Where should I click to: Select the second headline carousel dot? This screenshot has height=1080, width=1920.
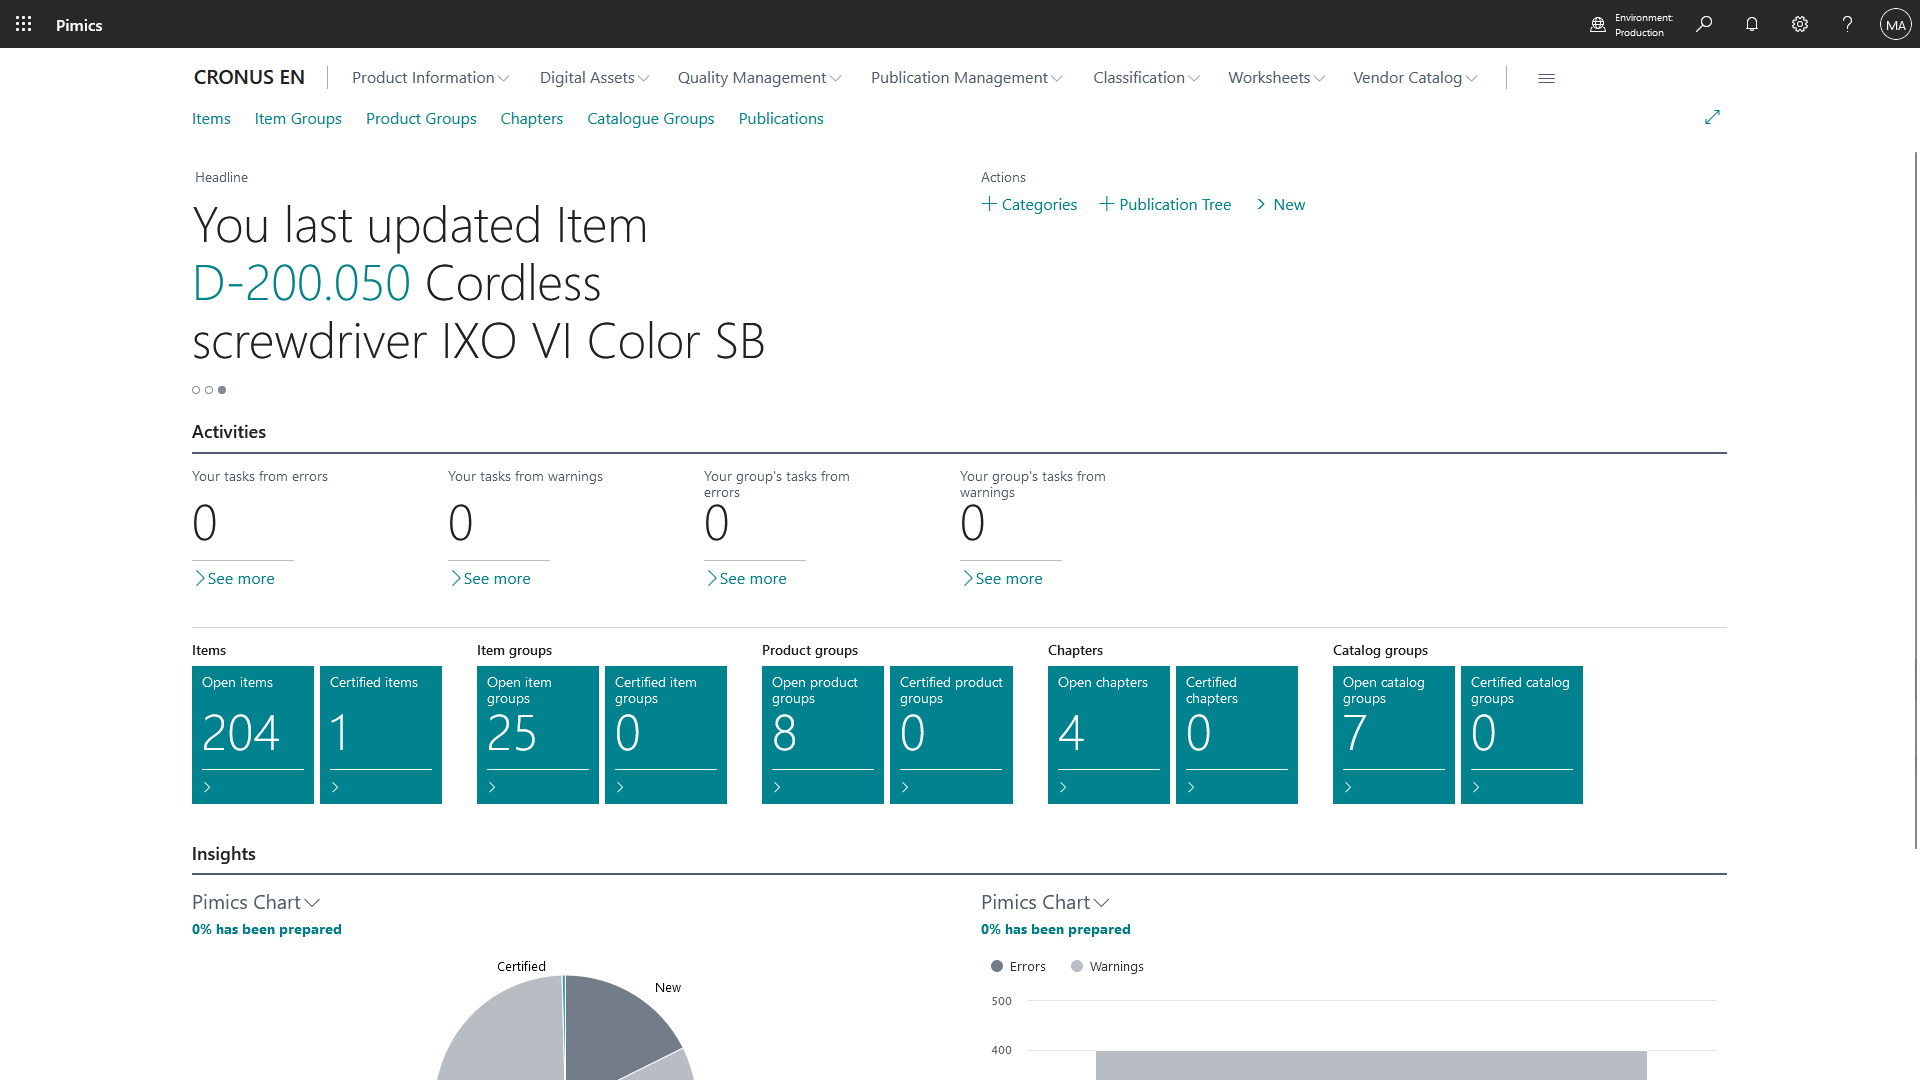coord(209,390)
